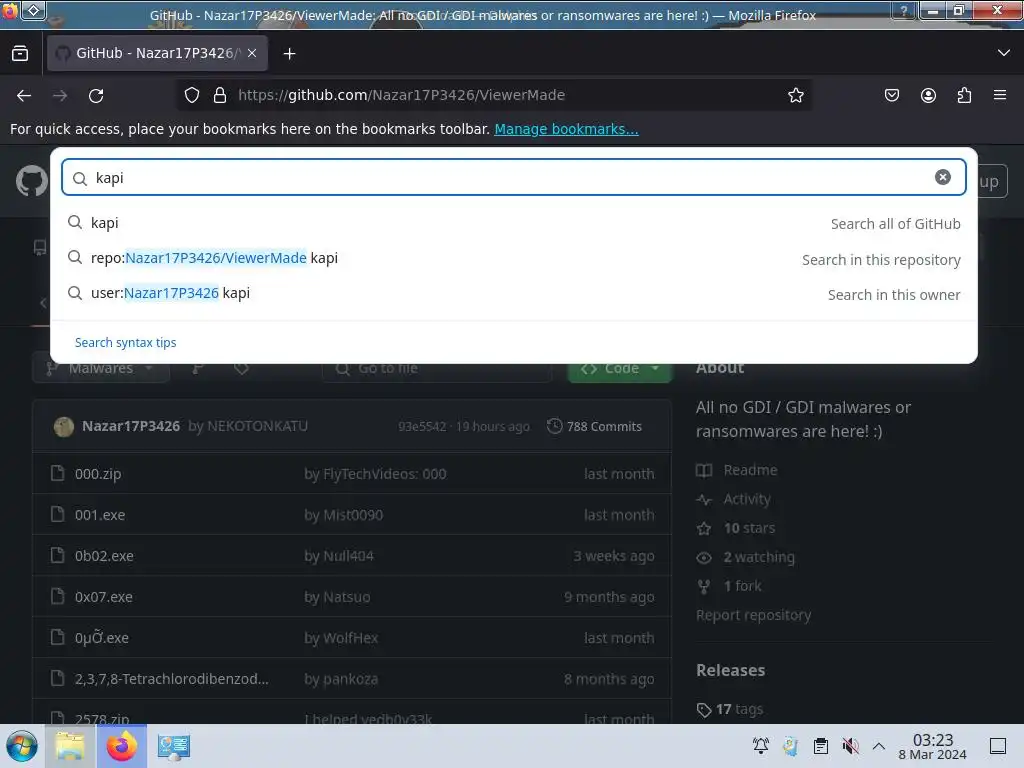1024x768 pixels.
Task: Open Firefox extensions panel
Action: pos(964,95)
